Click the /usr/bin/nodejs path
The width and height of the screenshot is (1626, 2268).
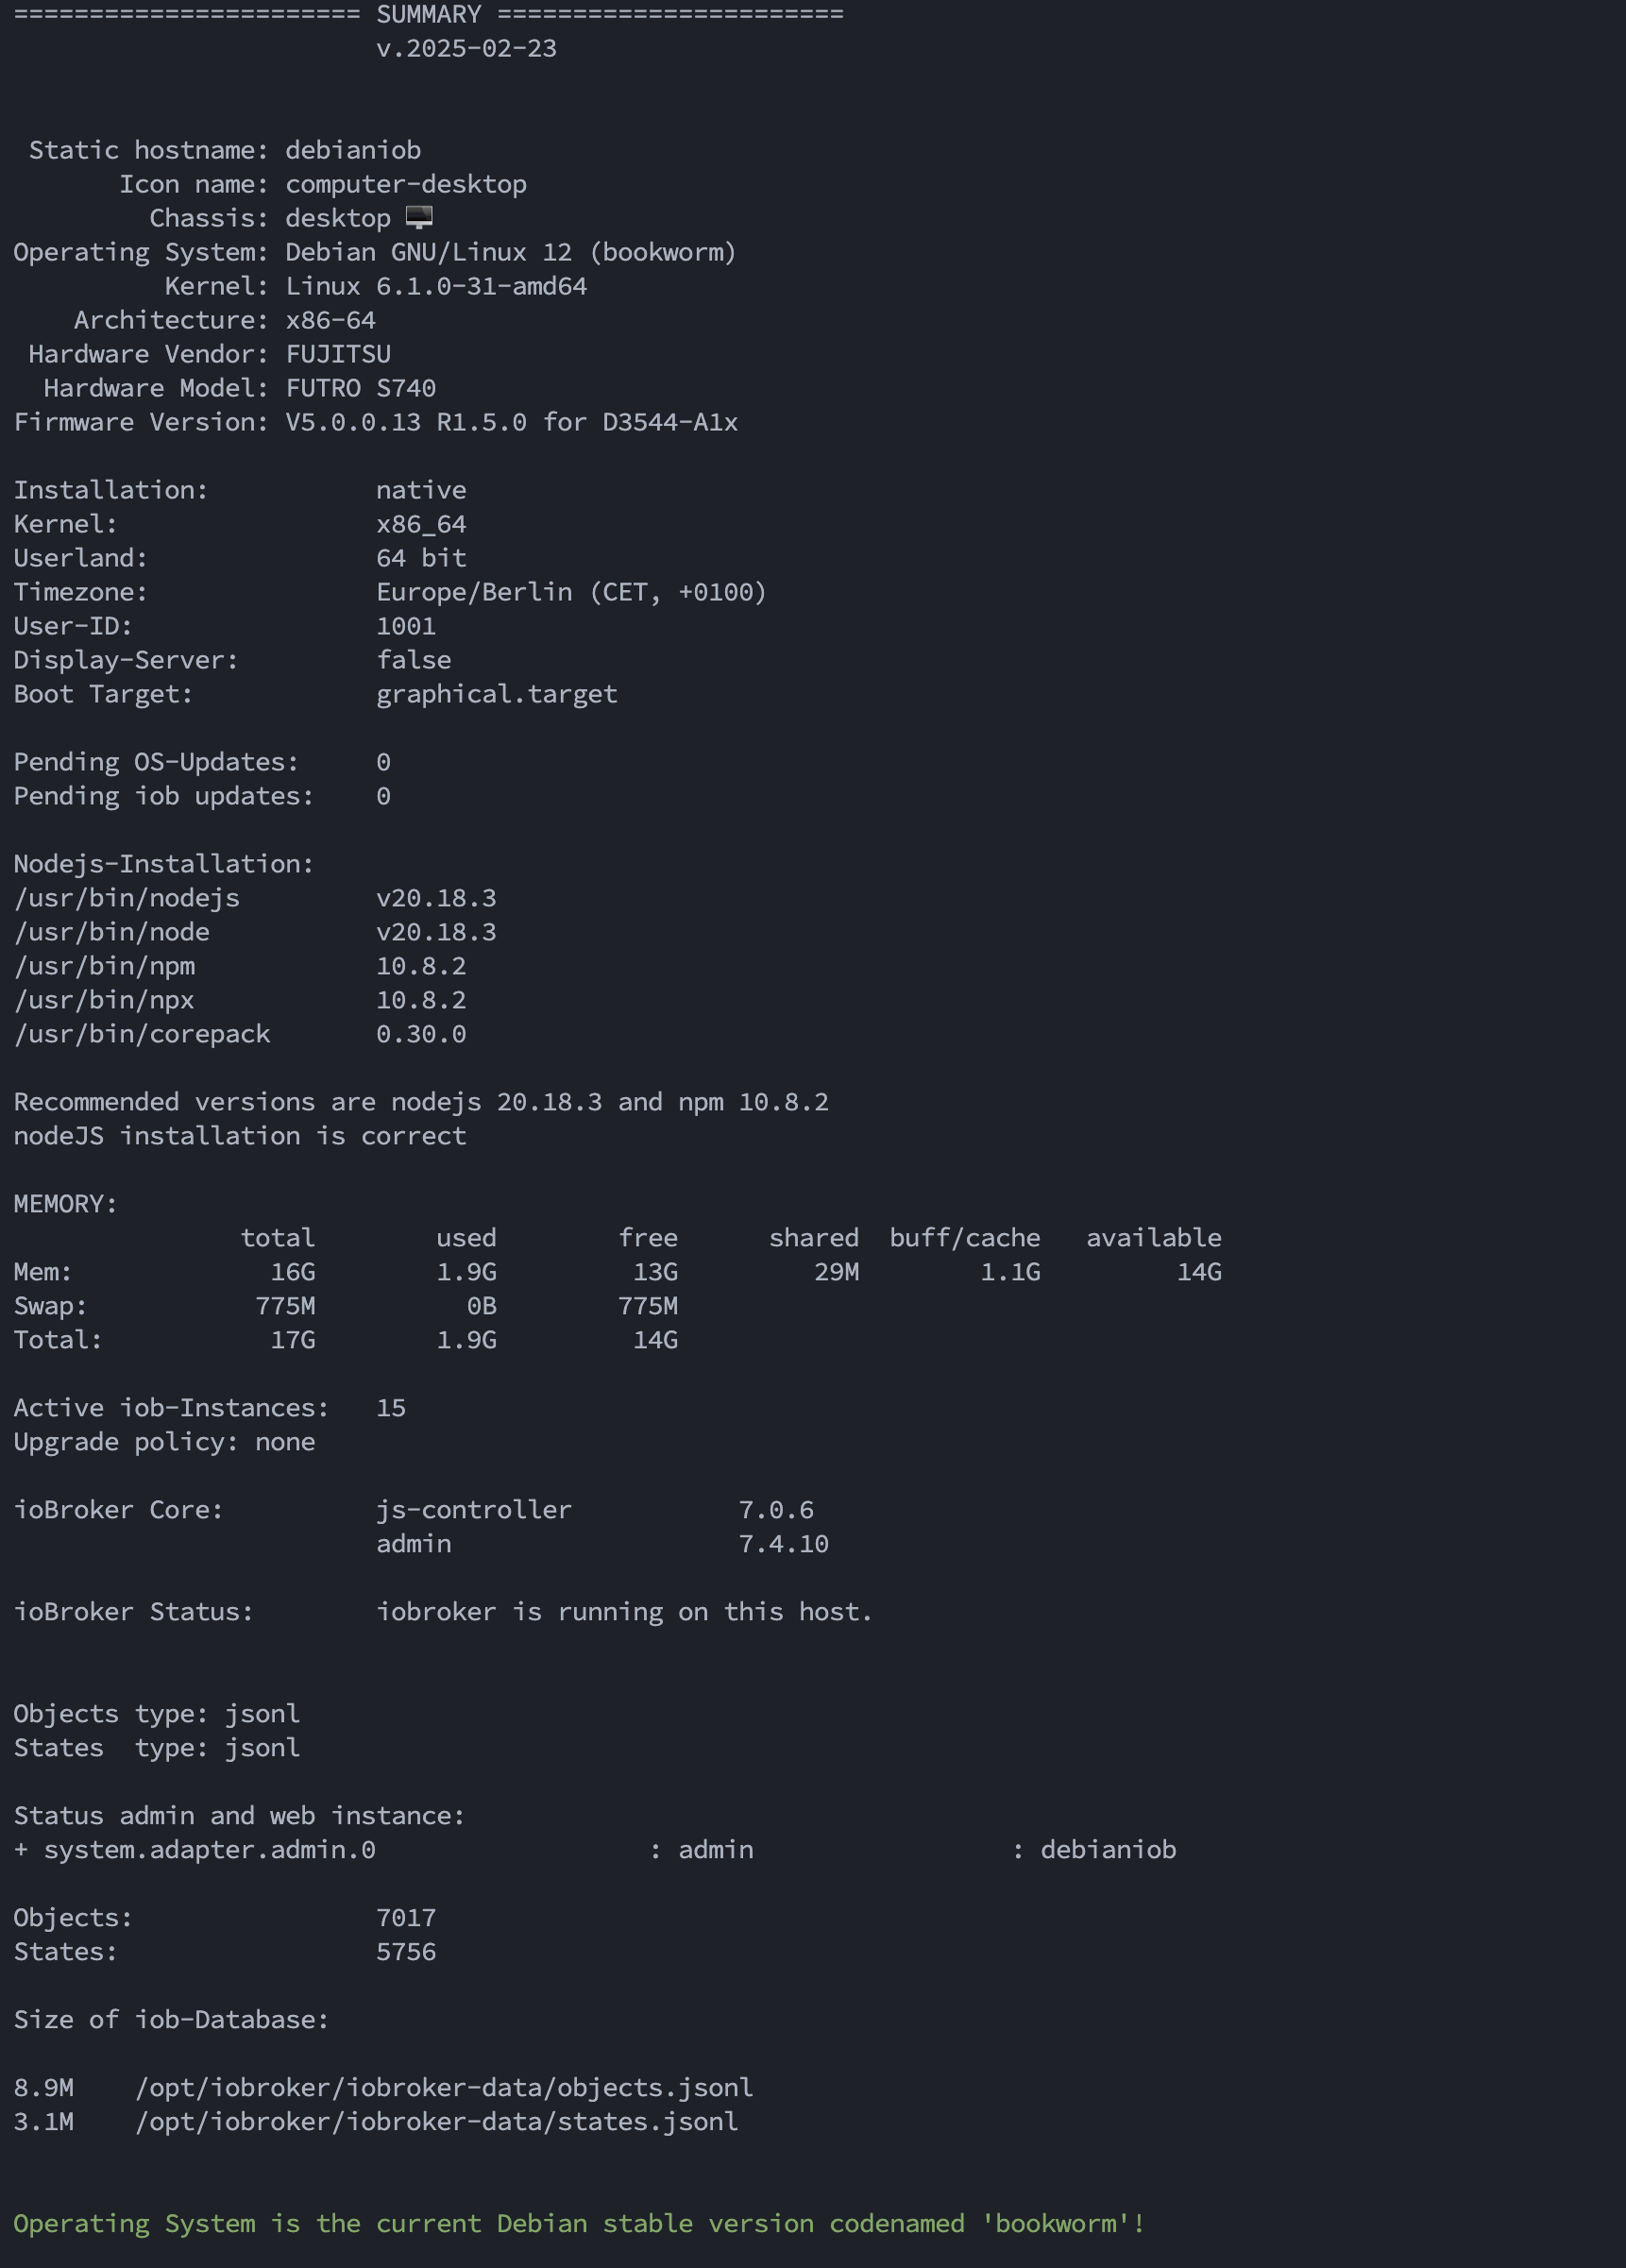(127, 898)
